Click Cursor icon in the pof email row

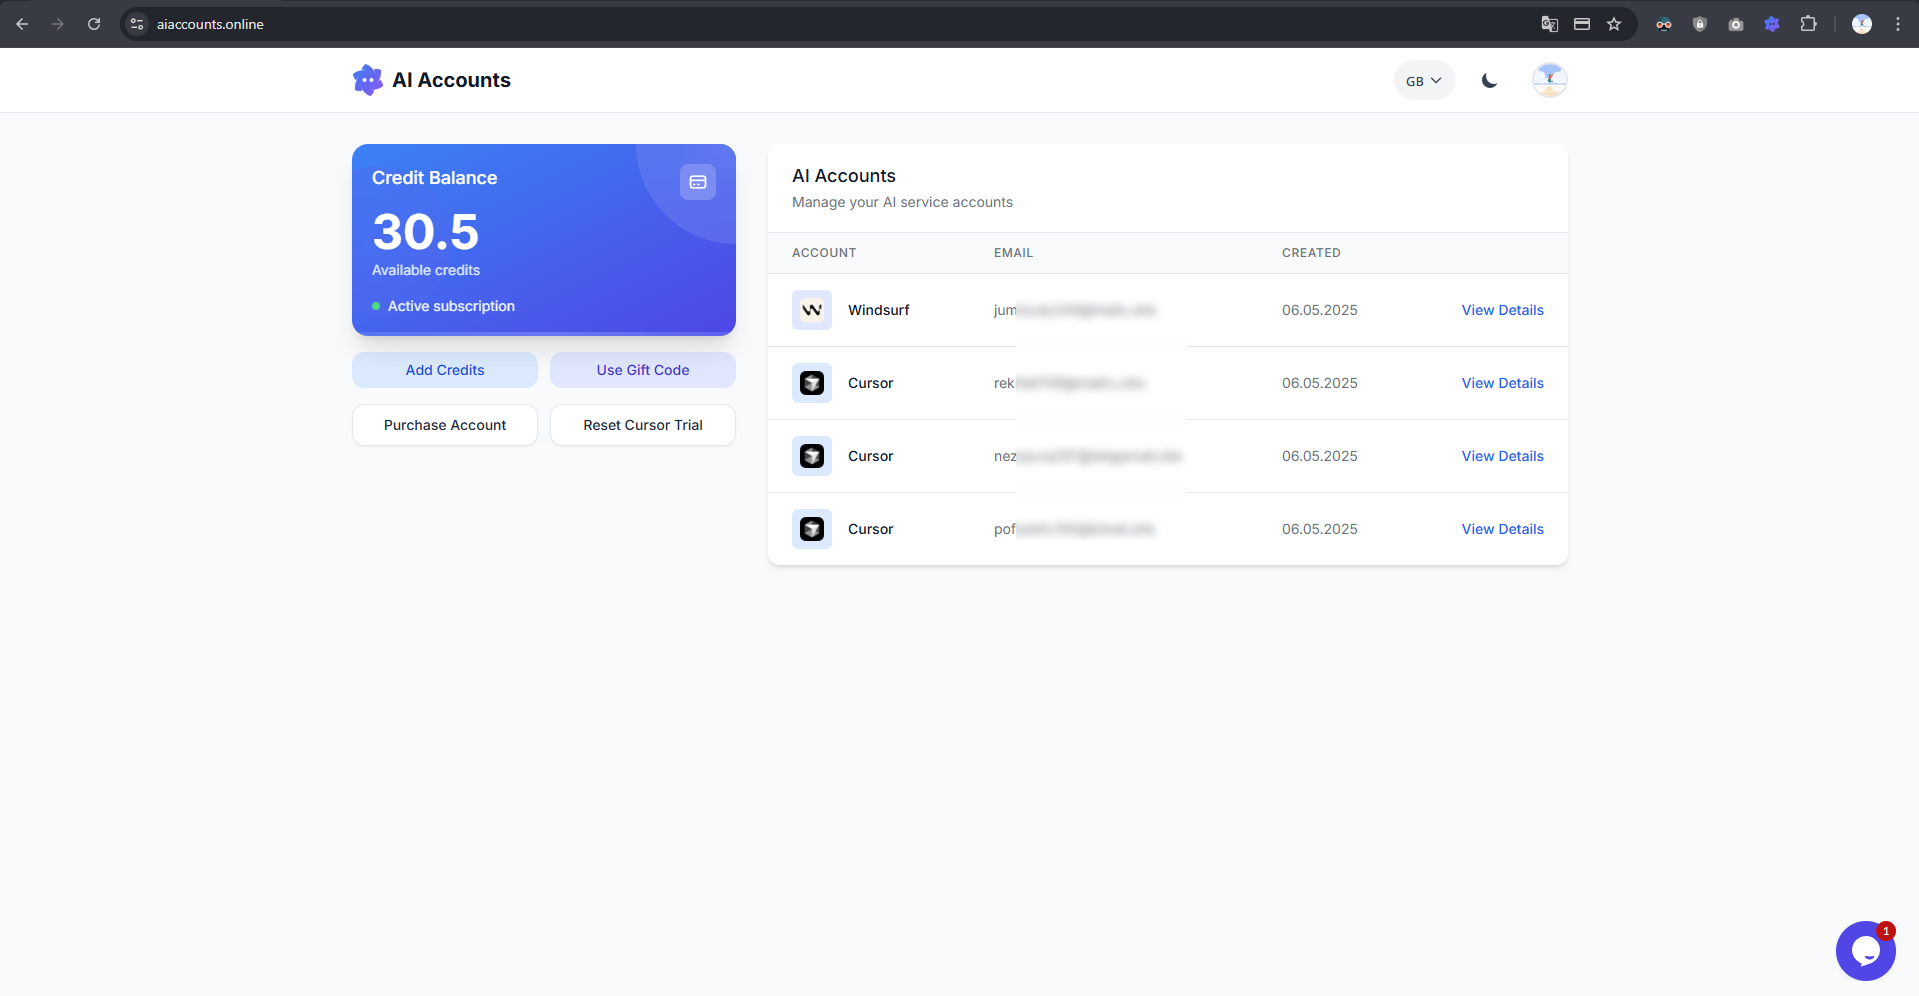click(x=812, y=529)
